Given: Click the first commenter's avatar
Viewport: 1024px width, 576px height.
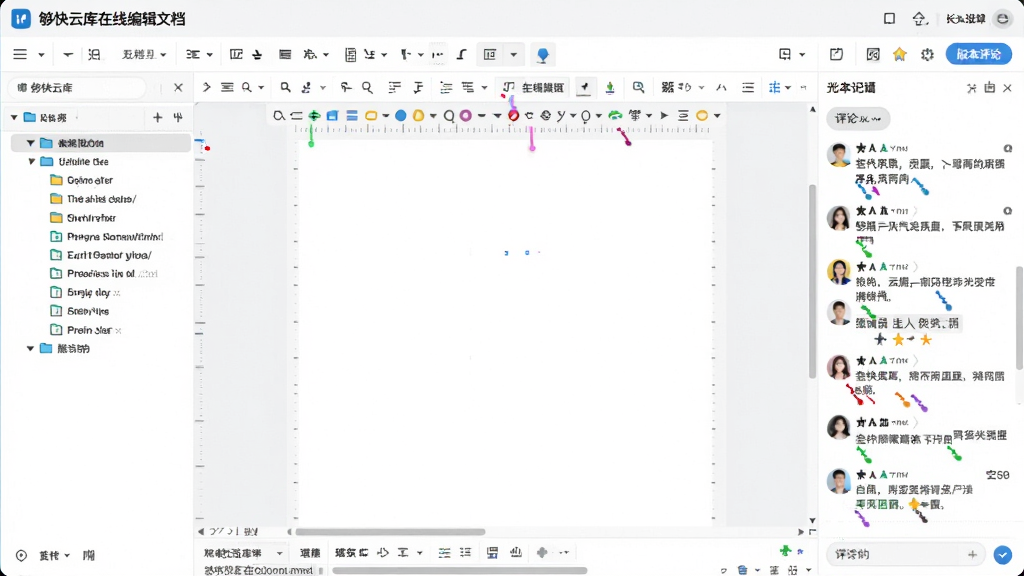Looking at the screenshot, I should (839, 155).
